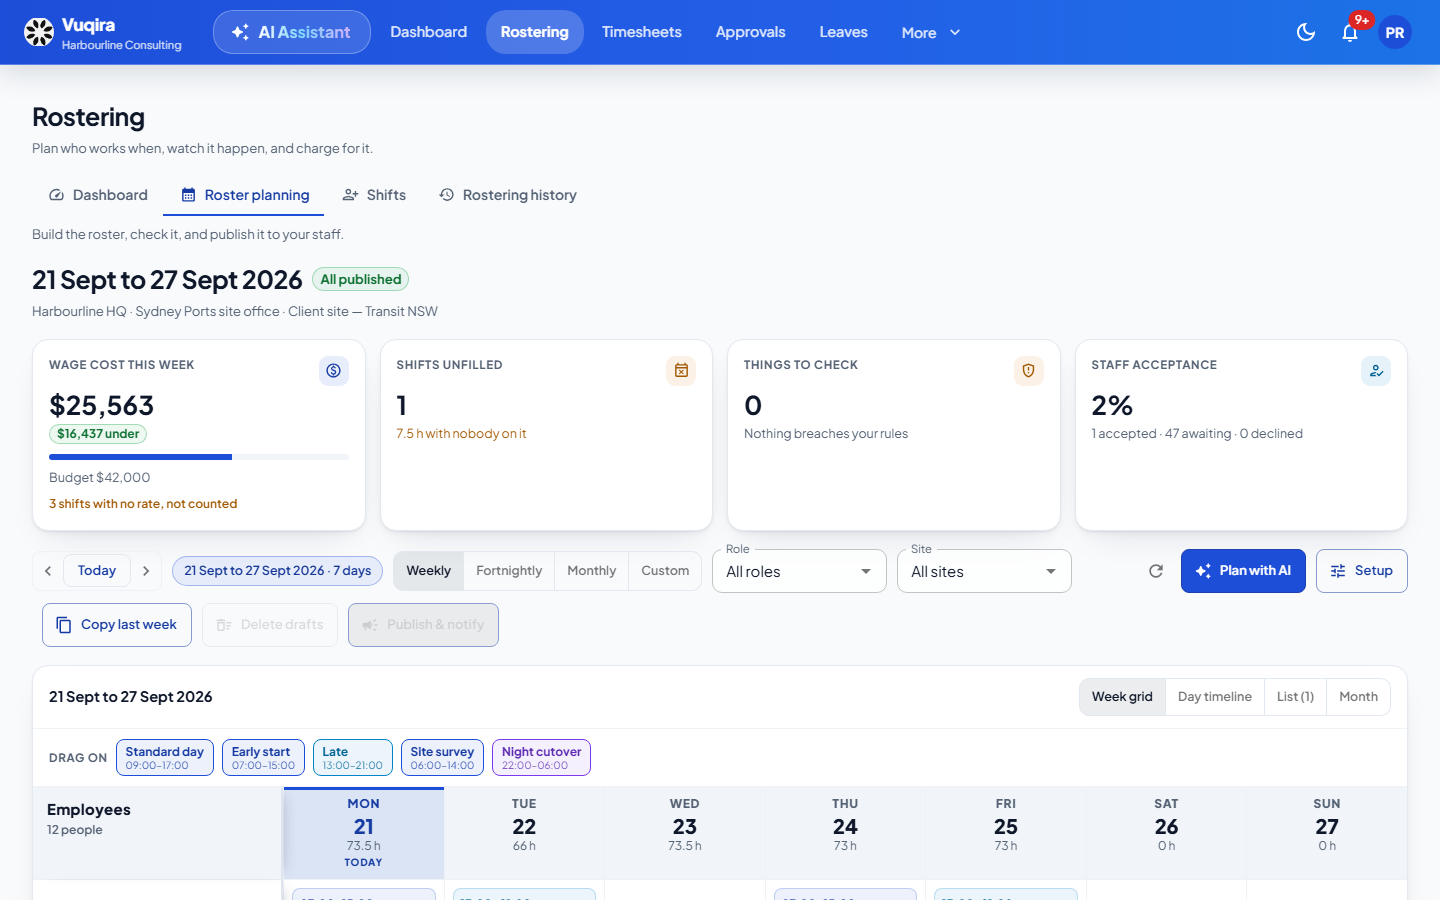Switch to Fortnightly range
Screen dimensions: 1440x900
pyautogui.click(x=509, y=571)
